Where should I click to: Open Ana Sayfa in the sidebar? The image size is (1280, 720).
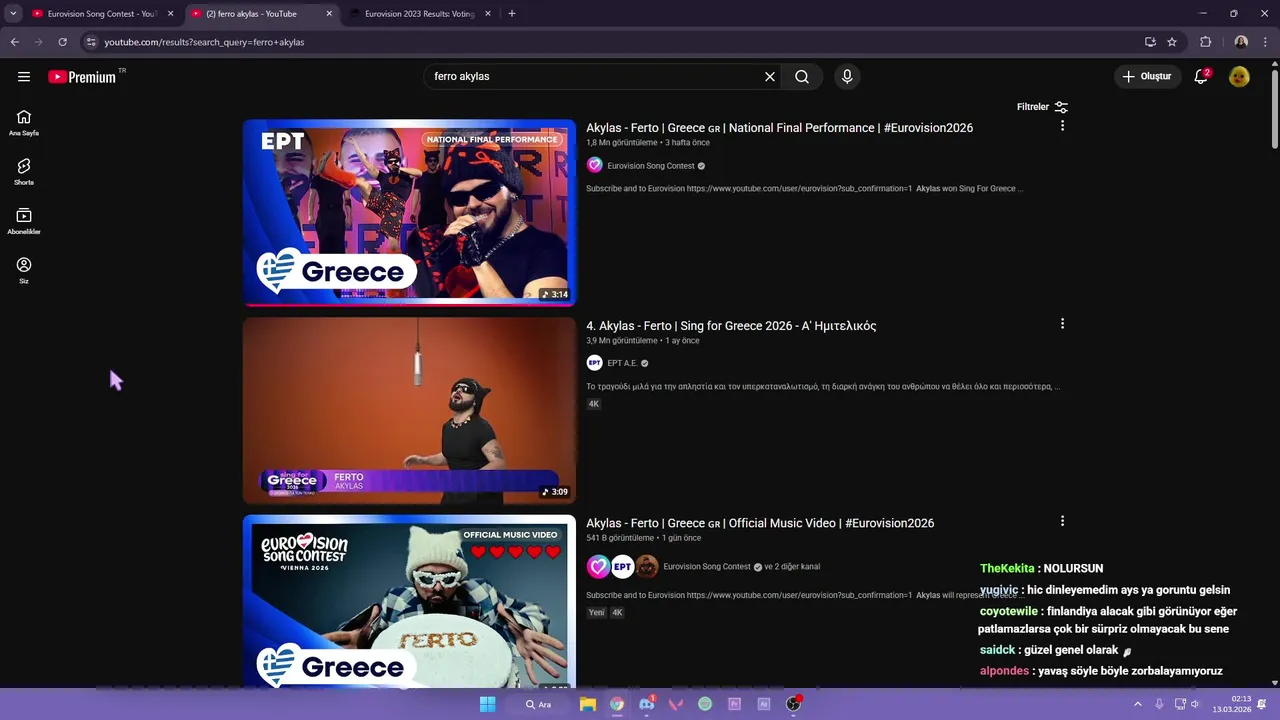[24, 123]
